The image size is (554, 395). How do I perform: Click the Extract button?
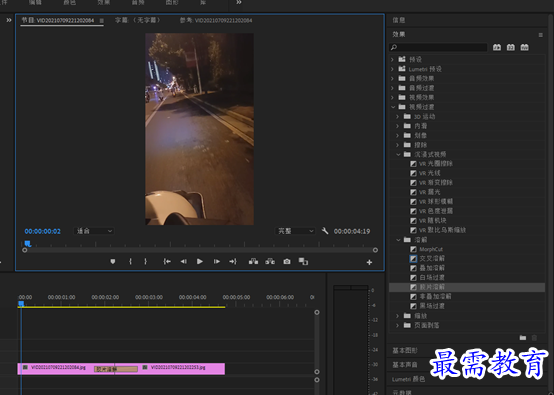270,261
